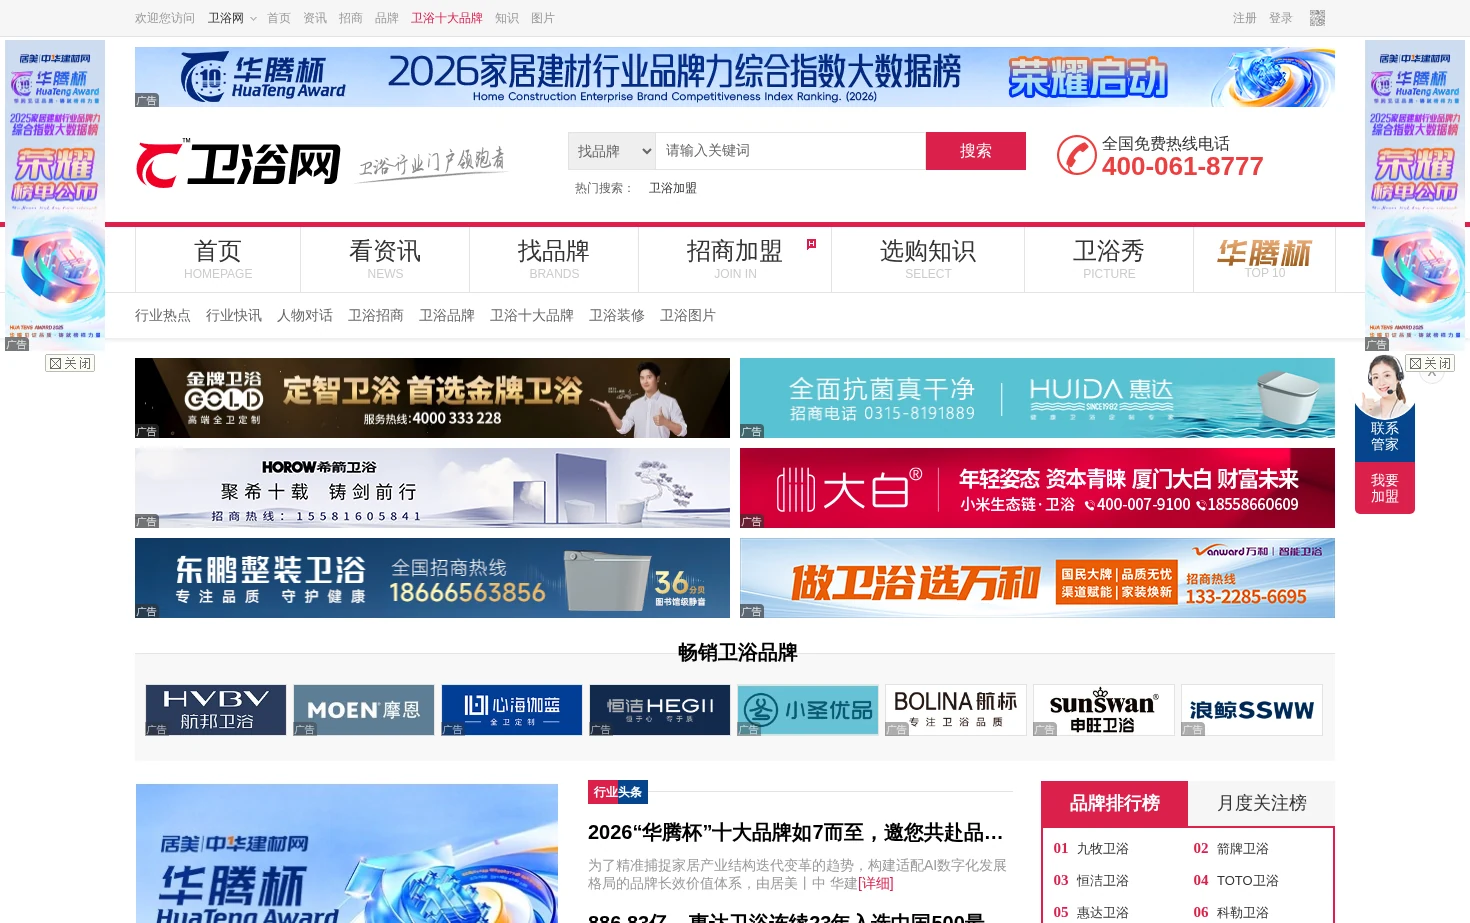
Task: Switch to 月度关注榜 tab
Action: (x=1262, y=803)
